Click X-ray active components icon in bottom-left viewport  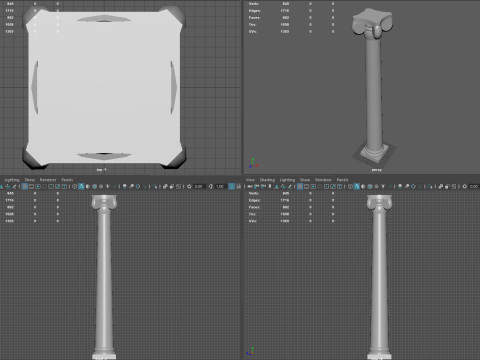(172, 187)
